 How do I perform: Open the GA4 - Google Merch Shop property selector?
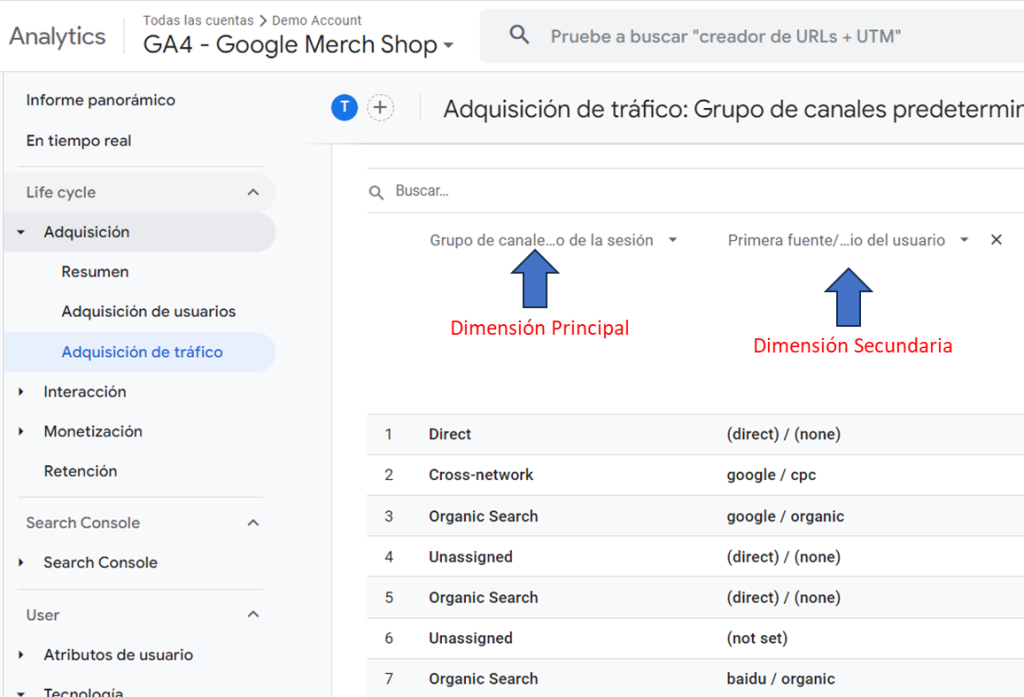298,45
